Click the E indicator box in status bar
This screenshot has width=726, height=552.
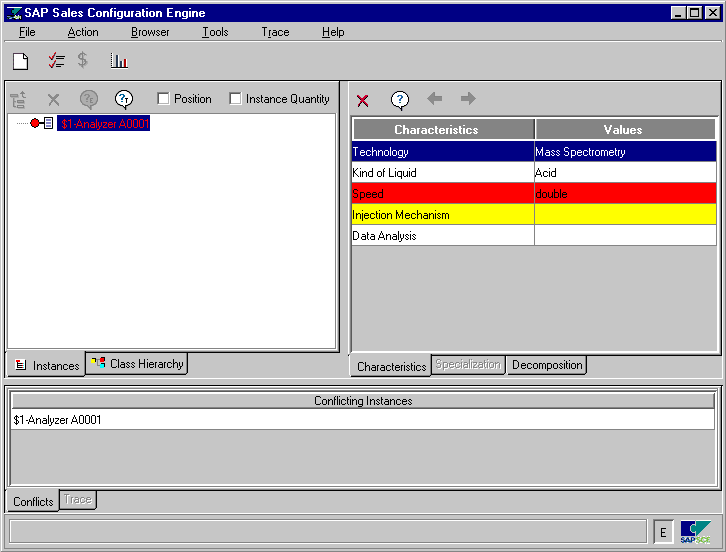point(663,531)
